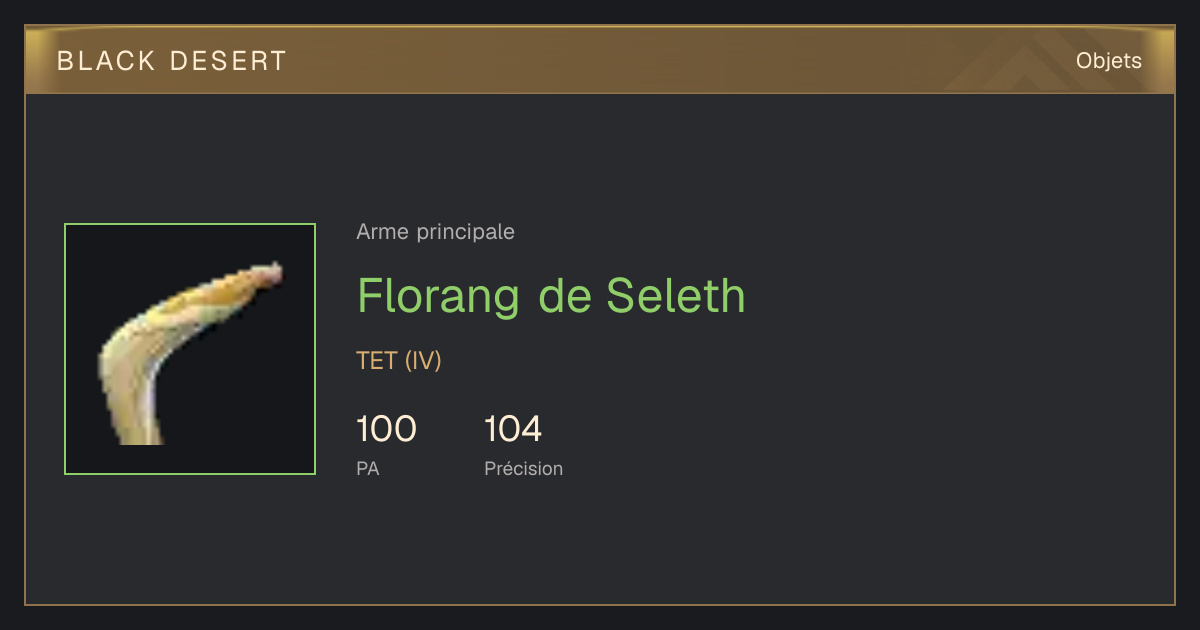Click the BLACK DESERT header title
The image size is (1200, 630).
pyautogui.click(x=172, y=61)
